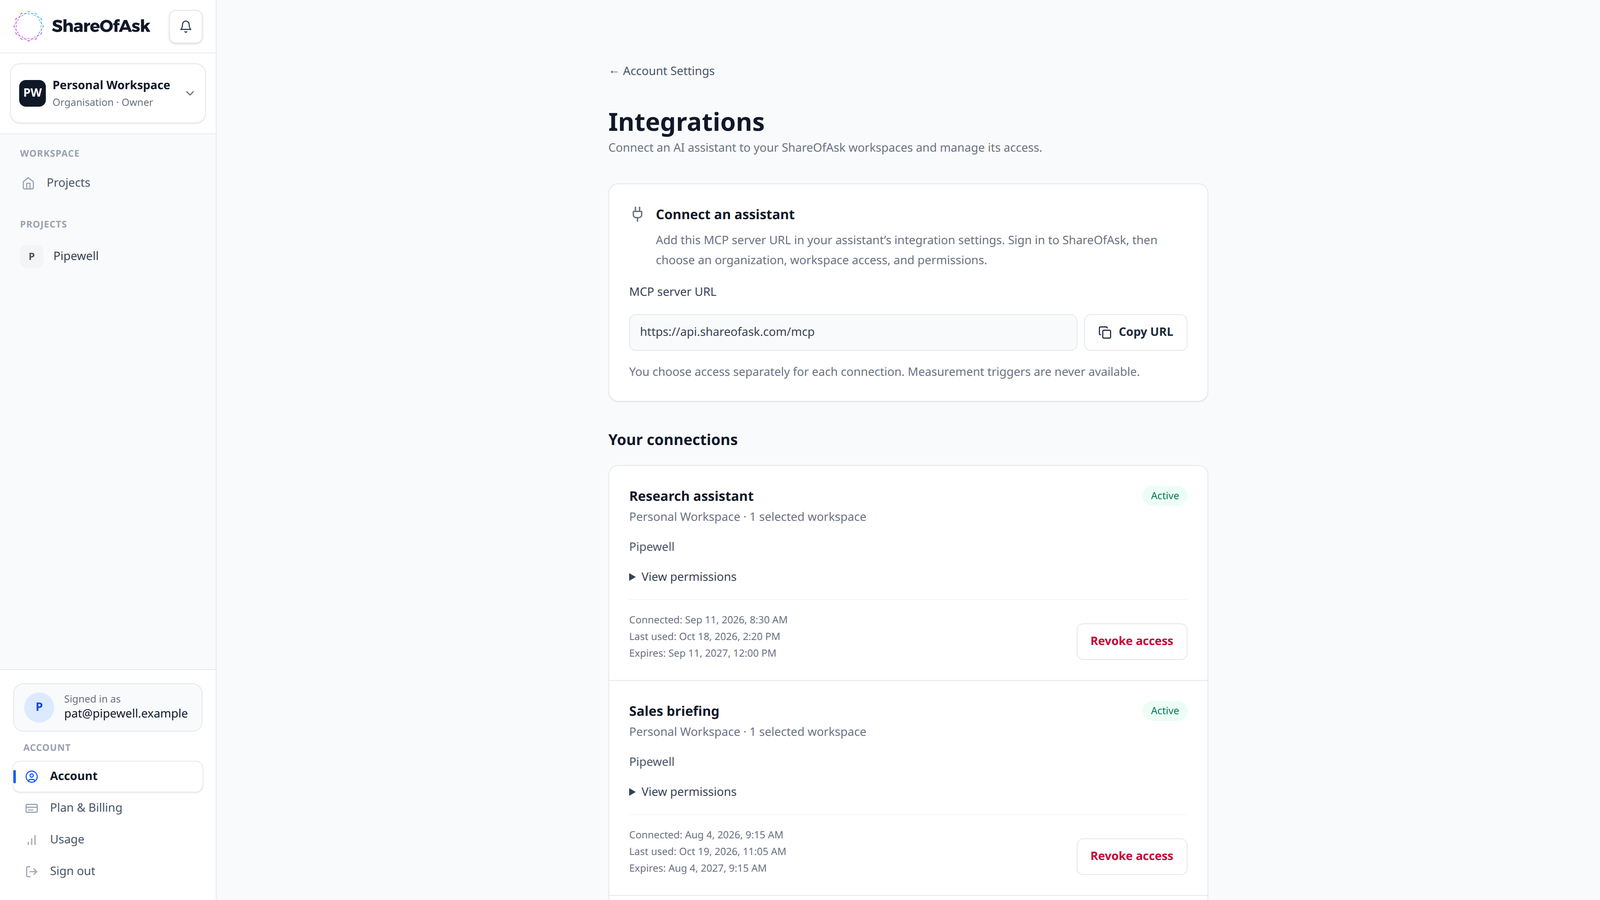The image size is (1600, 900).
Task: Open the Usage page
Action: point(108,840)
